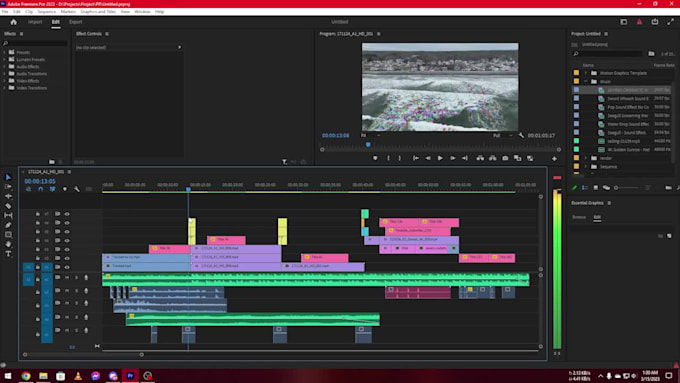The height and width of the screenshot is (383, 680).
Task: Expand the Video Transitions folder
Action: click(x=5, y=88)
